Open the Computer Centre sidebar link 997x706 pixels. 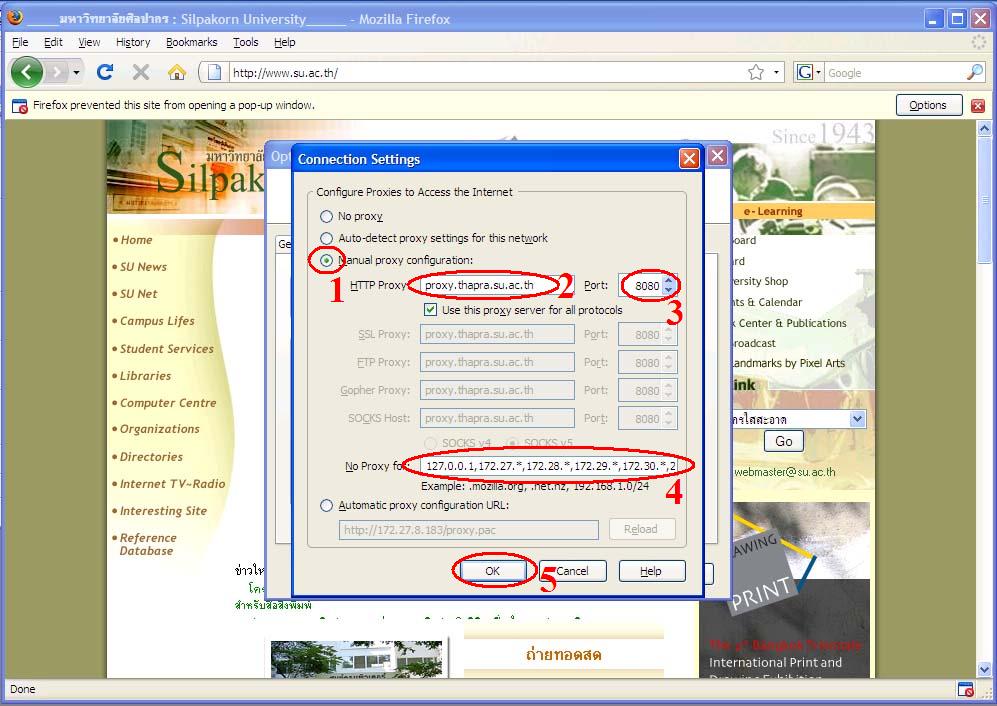coord(168,403)
